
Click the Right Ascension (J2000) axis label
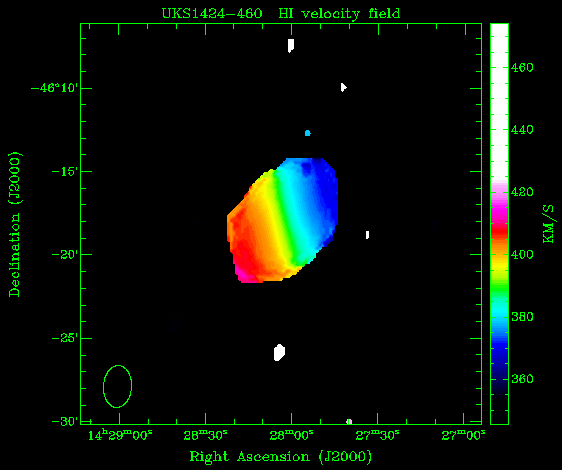(x=281, y=457)
